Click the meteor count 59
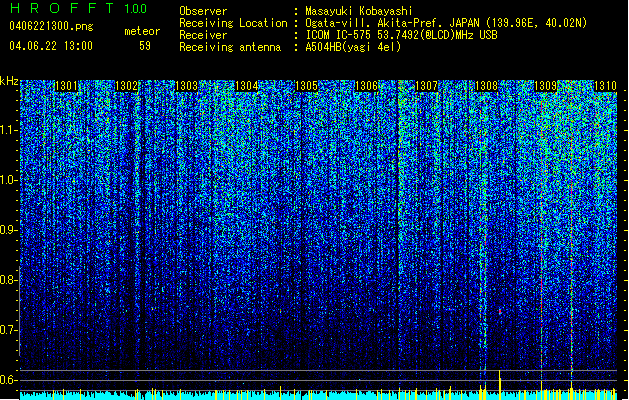 (x=145, y=46)
